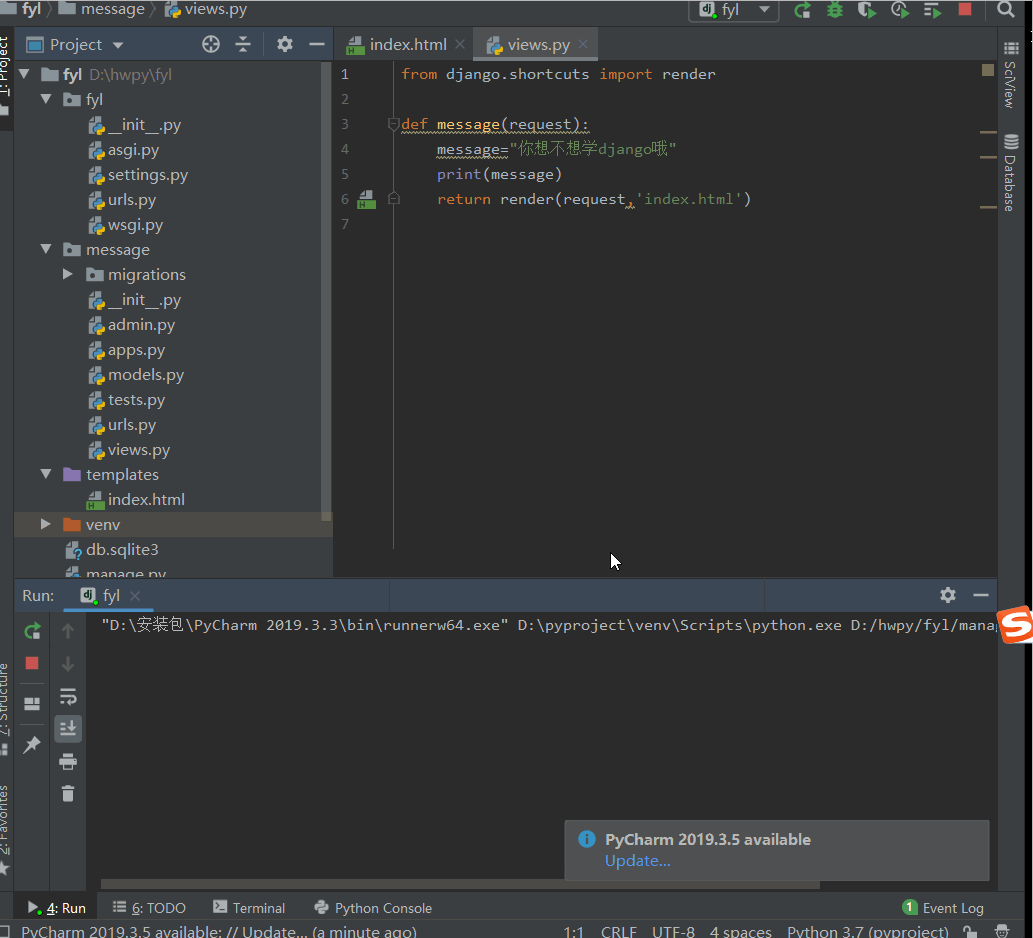The image size is (1033, 938).
Task: Toggle the Favorites tool window
Action: click(5, 829)
